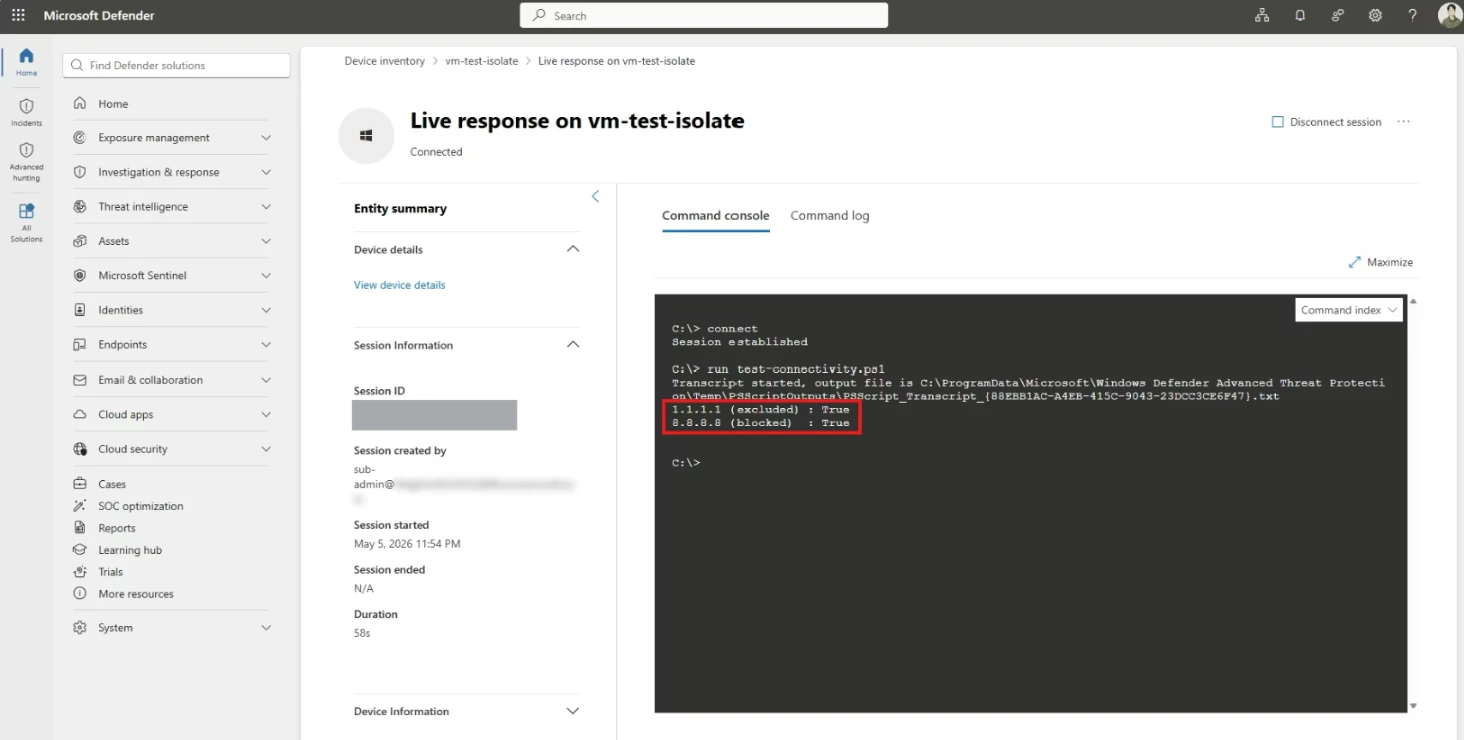Click the 'May 5, 2026 11:54 PM' value
1464x740 pixels.
point(407,544)
